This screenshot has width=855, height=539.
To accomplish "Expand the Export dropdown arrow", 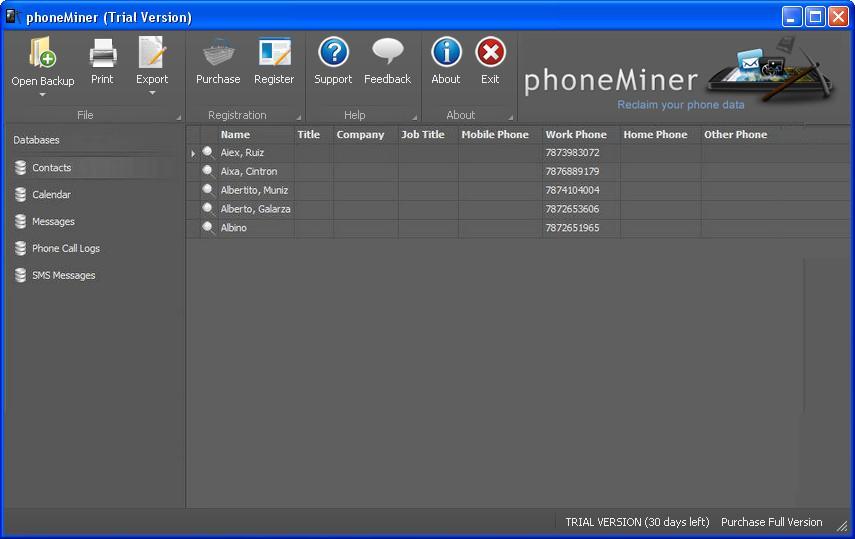I will click(152, 93).
